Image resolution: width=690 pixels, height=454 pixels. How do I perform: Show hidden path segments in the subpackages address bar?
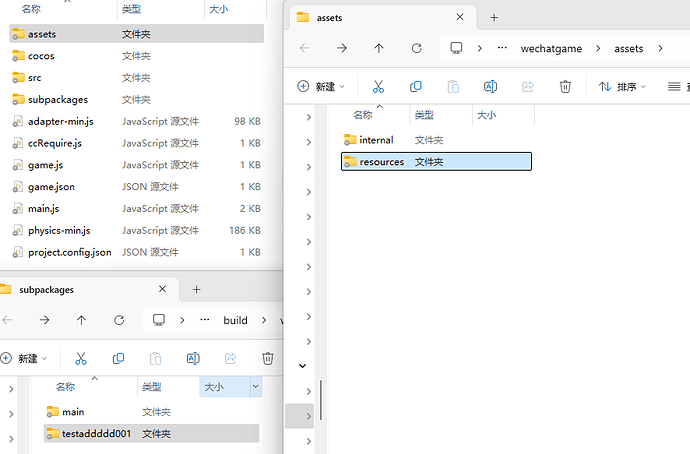click(x=205, y=320)
